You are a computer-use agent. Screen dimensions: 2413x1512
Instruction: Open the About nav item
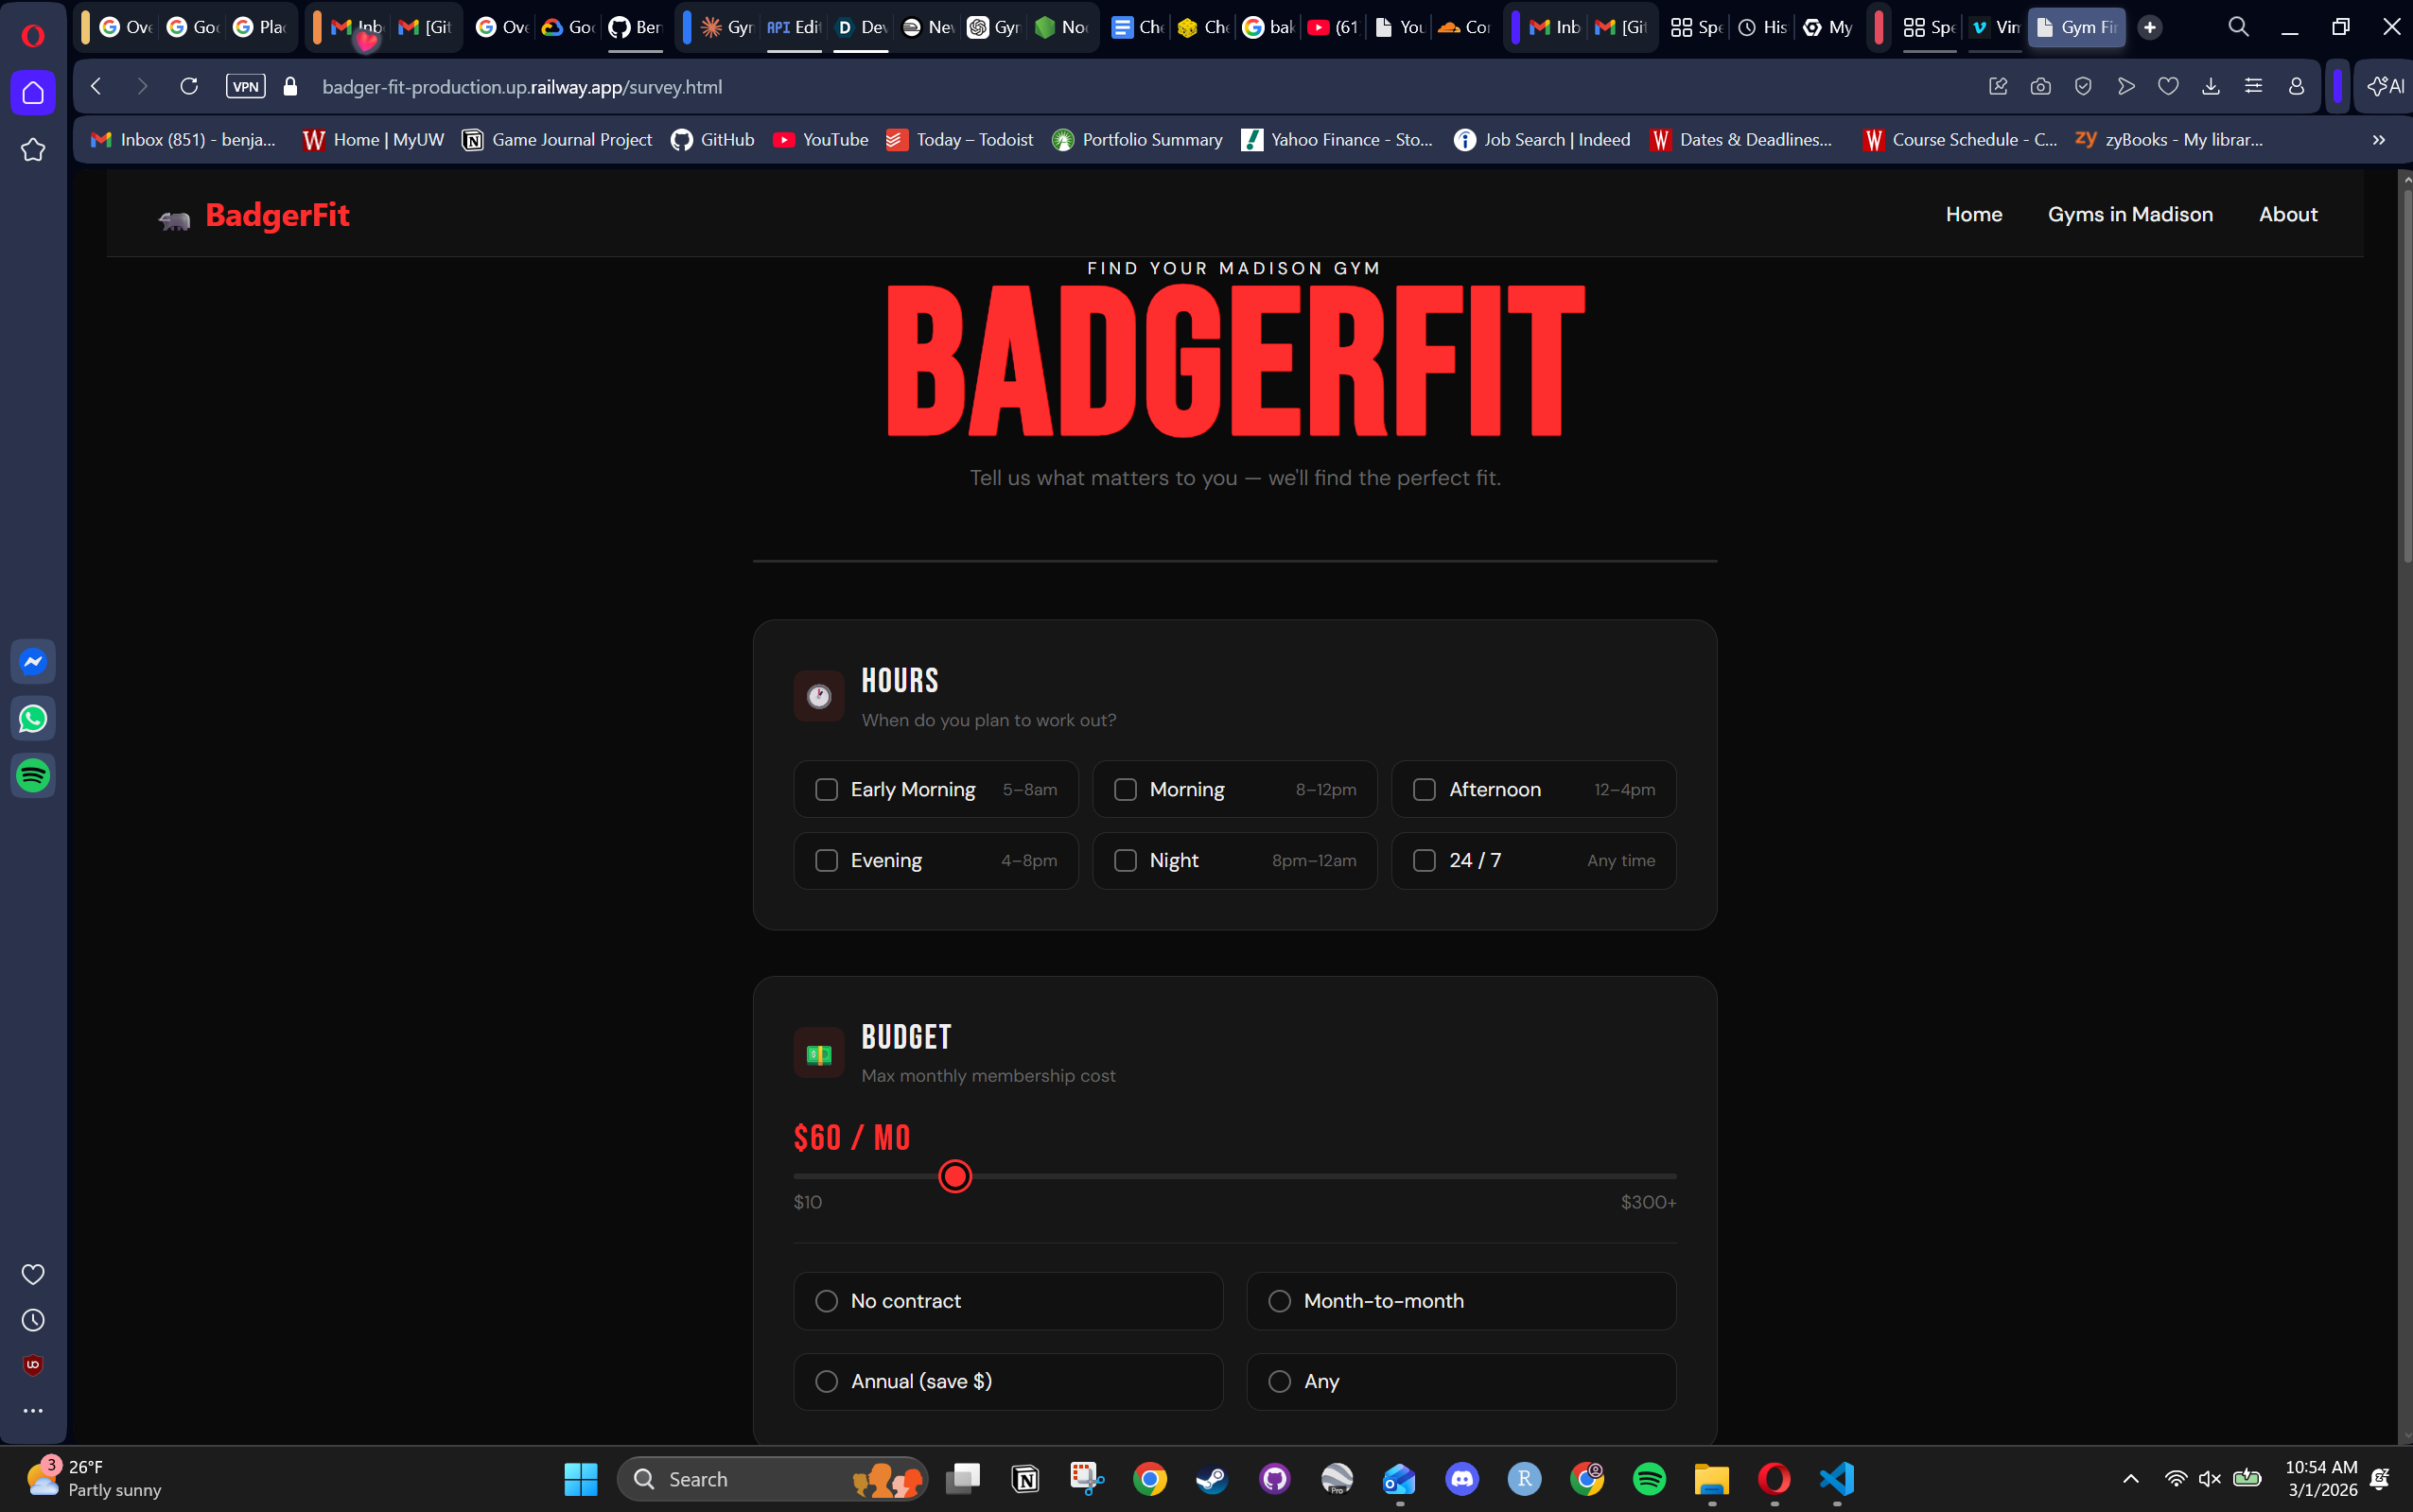(2288, 214)
